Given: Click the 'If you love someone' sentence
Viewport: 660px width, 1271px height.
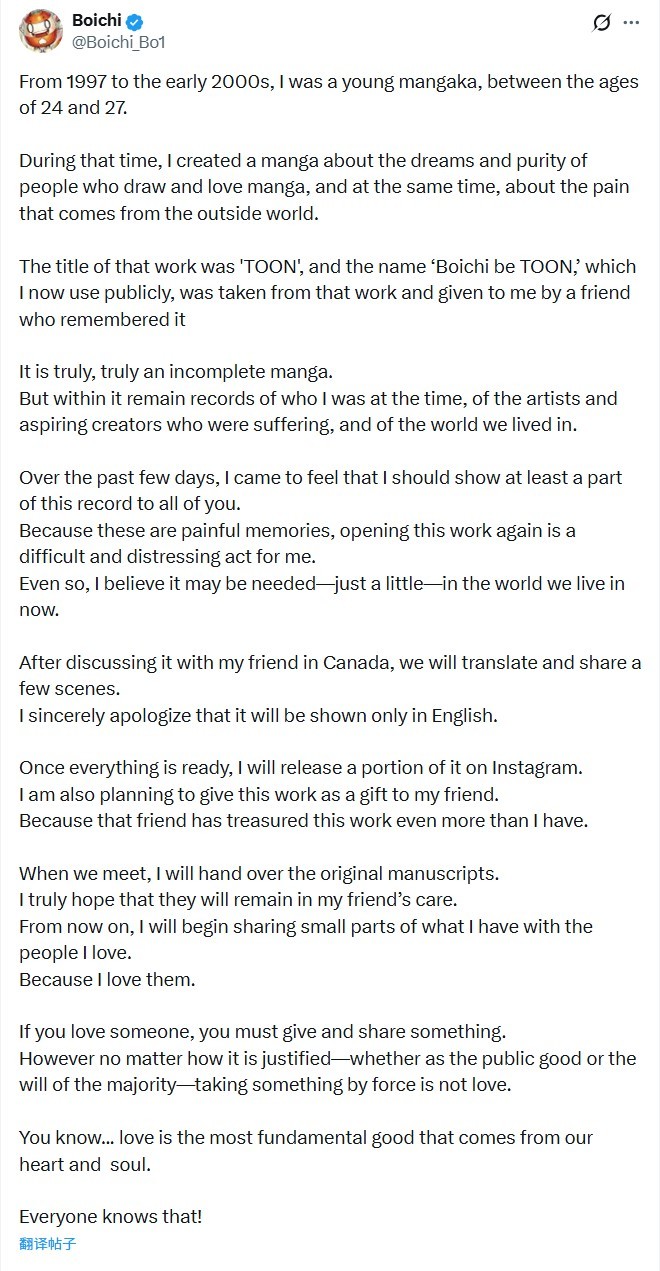Looking at the screenshot, I should click(x=262, y=1031).
